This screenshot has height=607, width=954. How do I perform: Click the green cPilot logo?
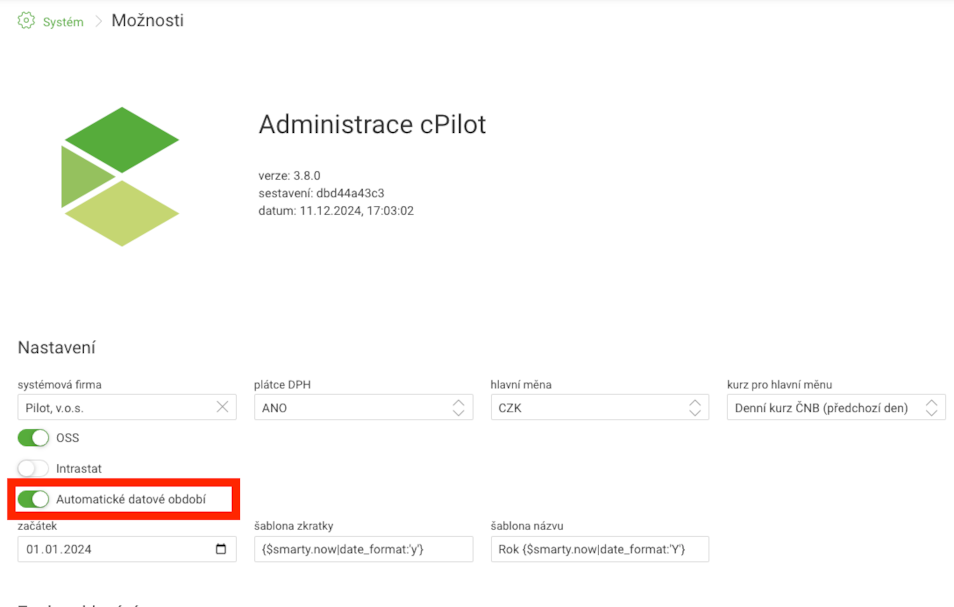point(120,177)
